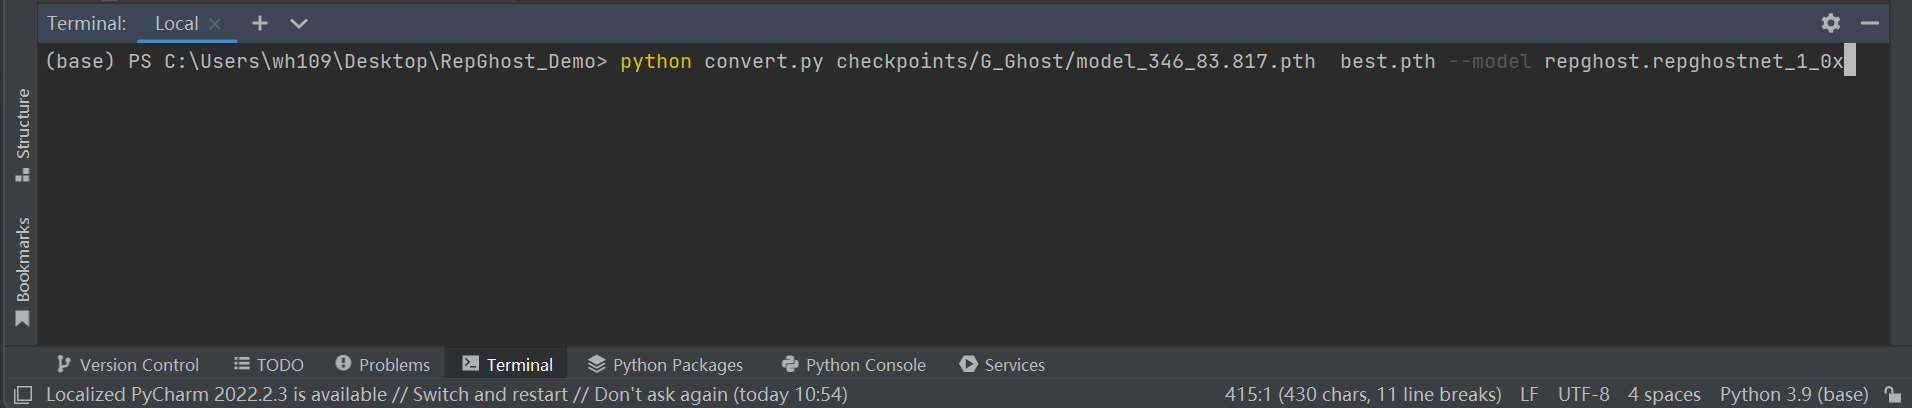The image size is (1912, 408).
Task: Toggle the Terminal tool window
Action: pos(507,365)
